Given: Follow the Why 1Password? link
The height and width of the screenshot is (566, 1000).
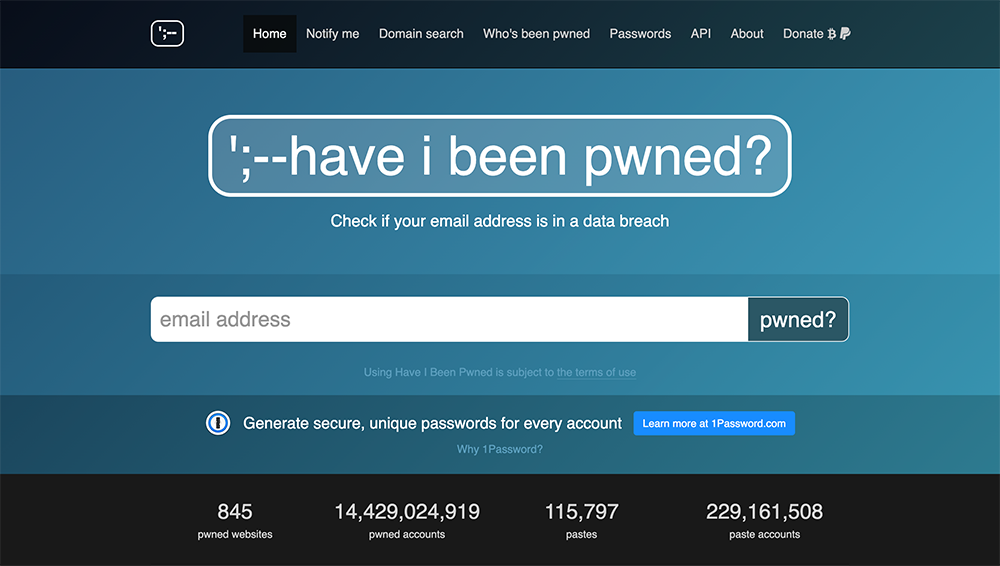Looking at the screenshot, I should coord(500,450).
